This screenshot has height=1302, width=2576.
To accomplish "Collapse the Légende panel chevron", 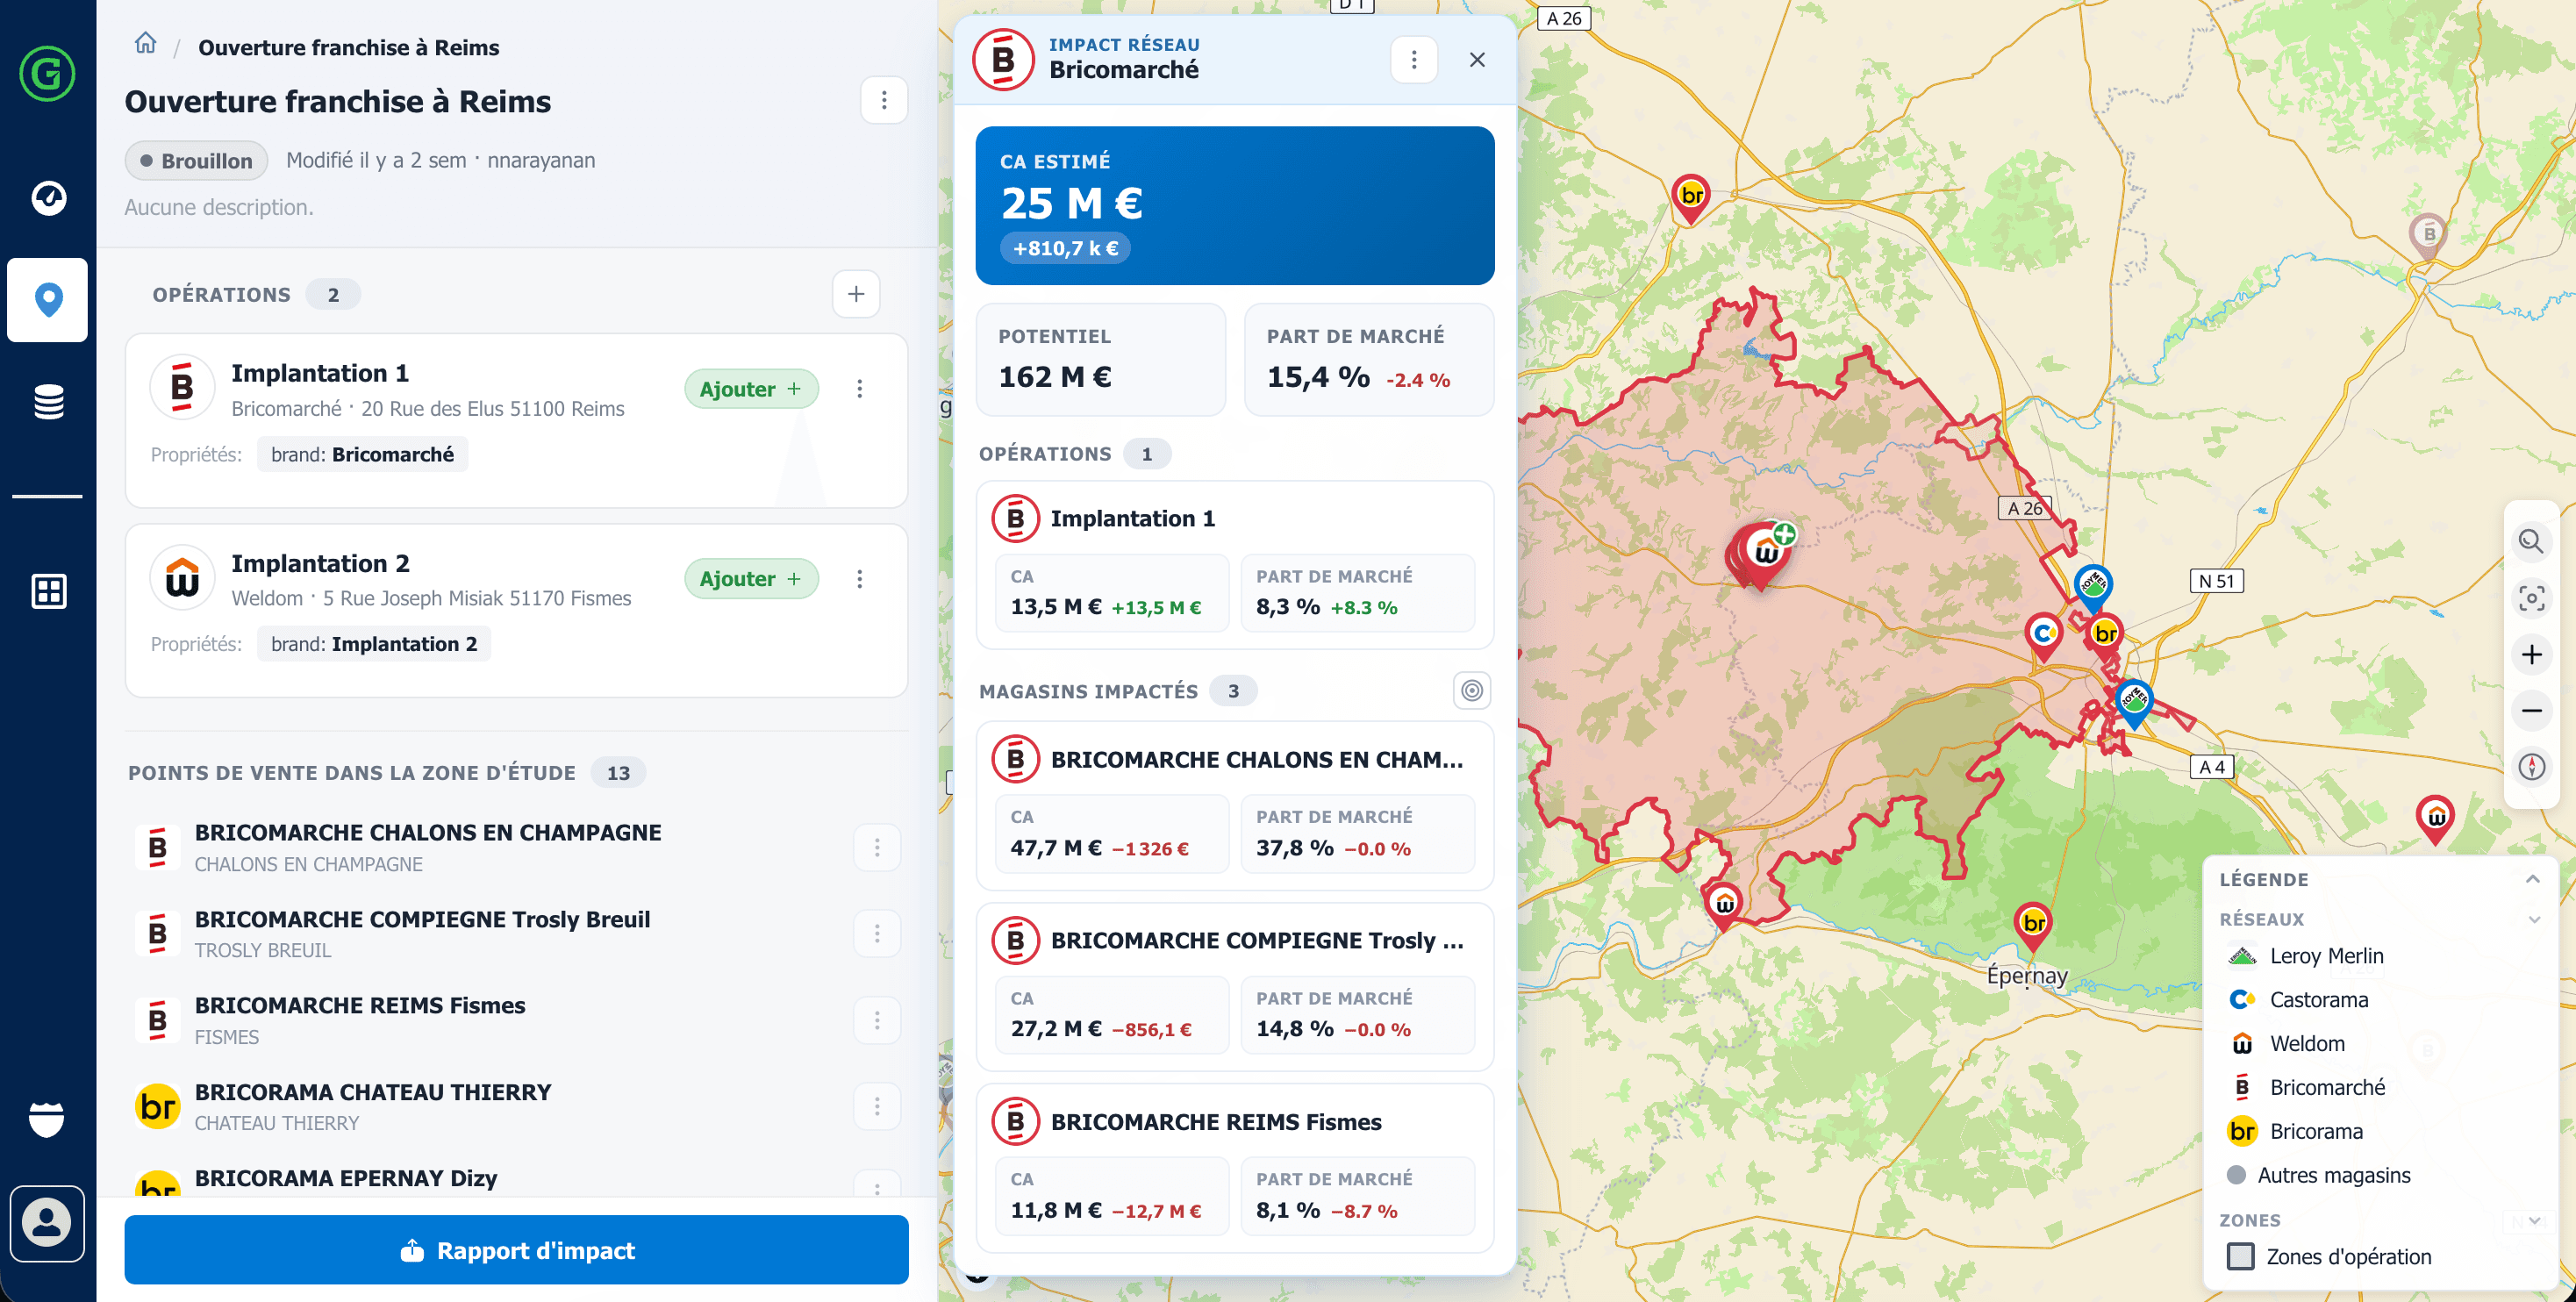I will click(2532, 879).
